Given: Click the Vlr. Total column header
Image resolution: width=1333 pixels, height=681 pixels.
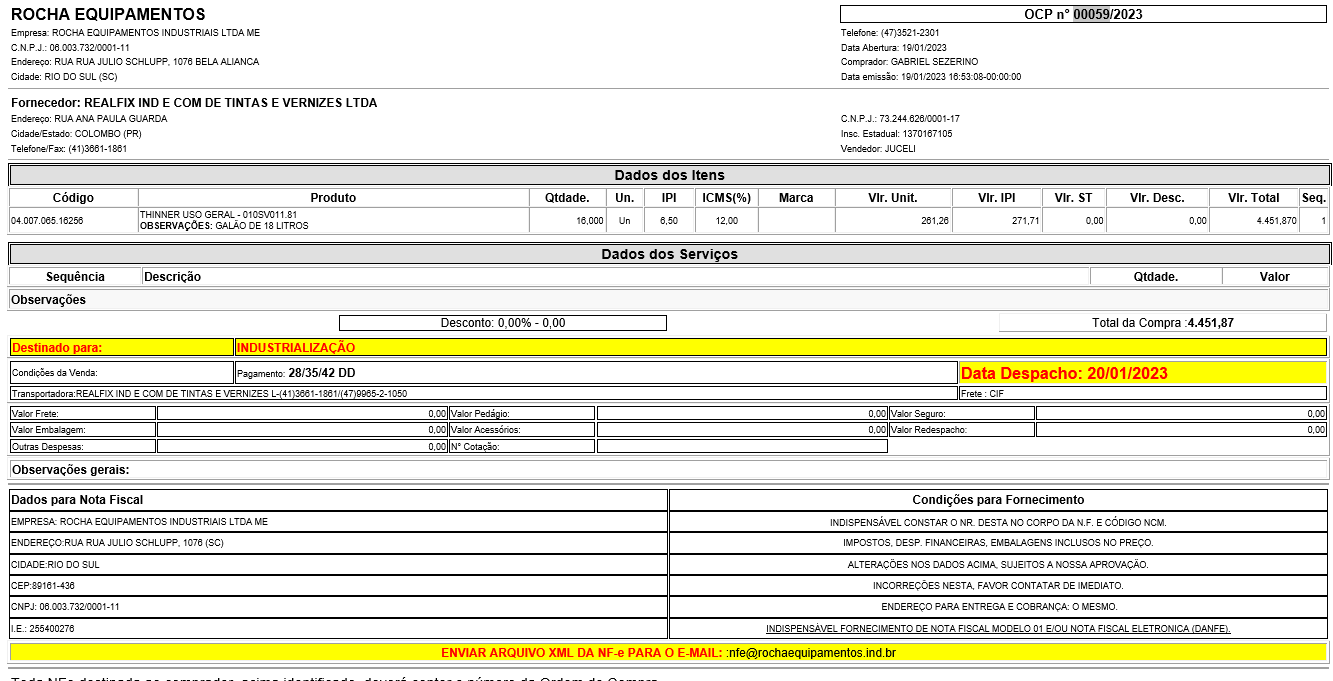Looking at the screenshot, I should coord(1254,198).
